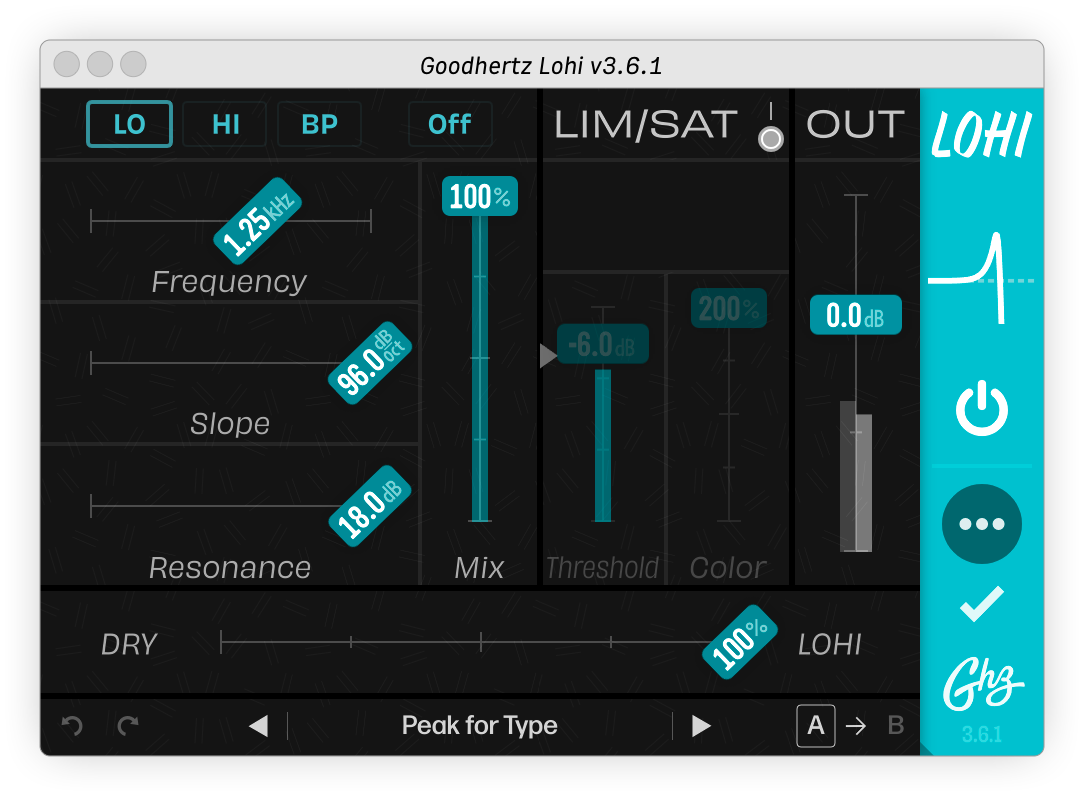Screen dimensions: 1084x796
Task: Click the threshold arrow marker
Action: 548,355
